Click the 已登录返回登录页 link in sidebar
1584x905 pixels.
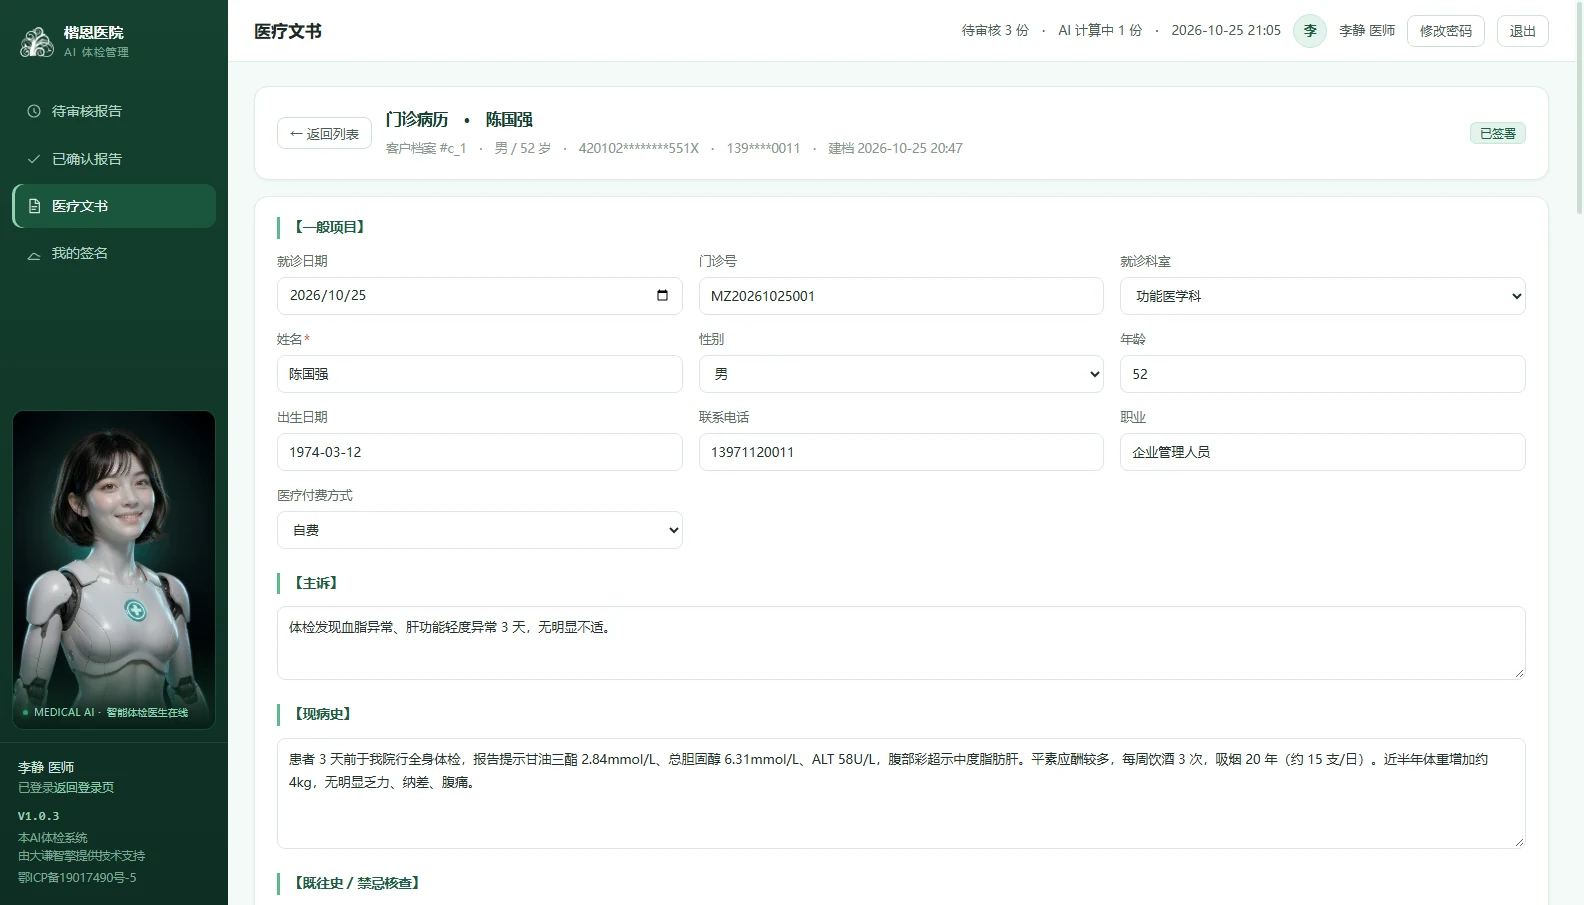66,788
